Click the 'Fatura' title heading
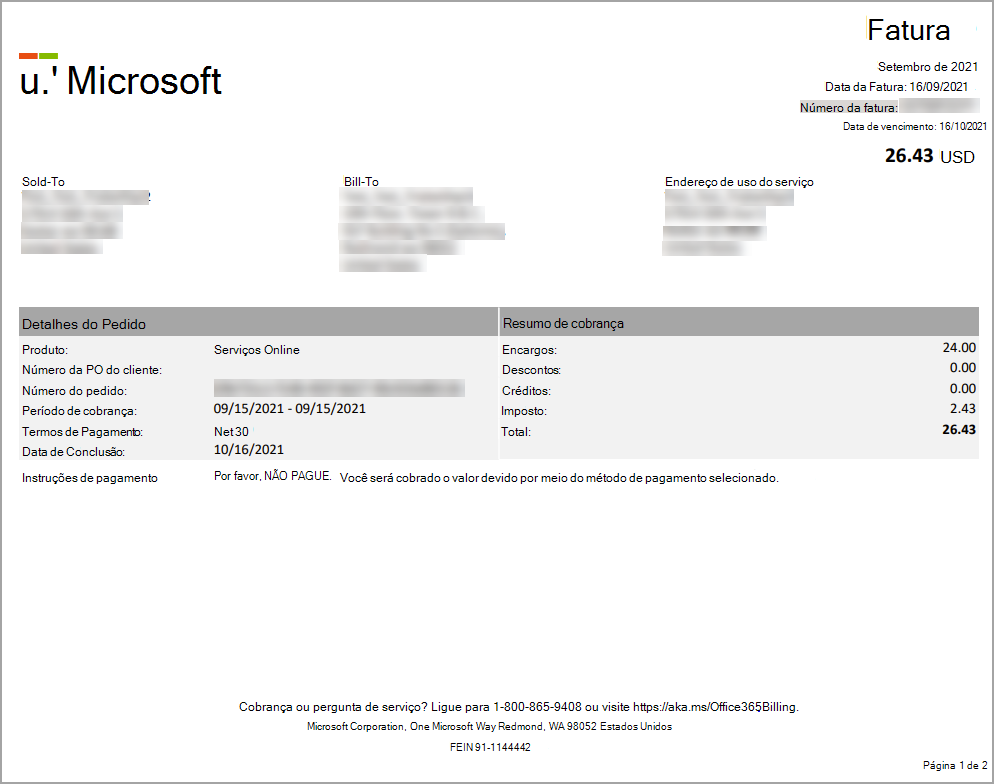 coord(908,30)
